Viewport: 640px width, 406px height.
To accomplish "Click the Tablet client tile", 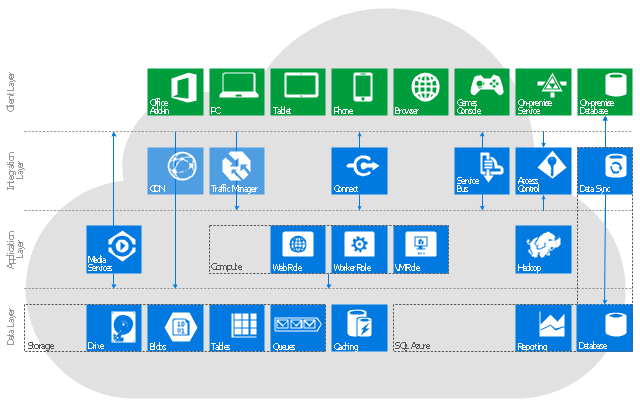I will coord(298,92).
